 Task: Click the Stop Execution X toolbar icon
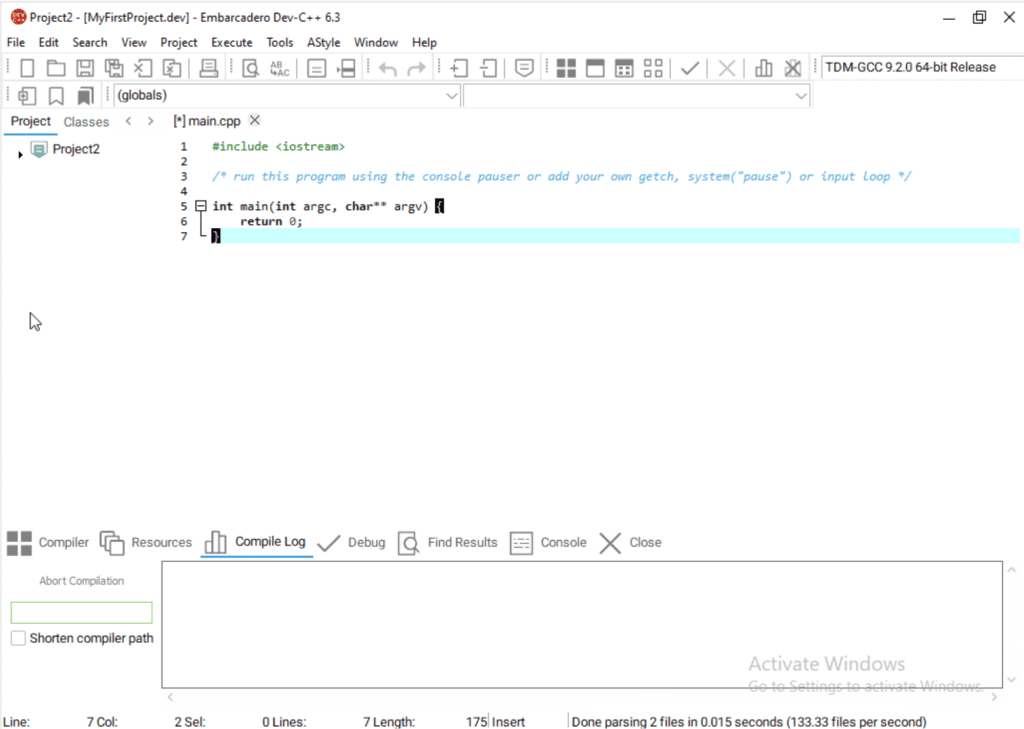[x=726, y=68]
